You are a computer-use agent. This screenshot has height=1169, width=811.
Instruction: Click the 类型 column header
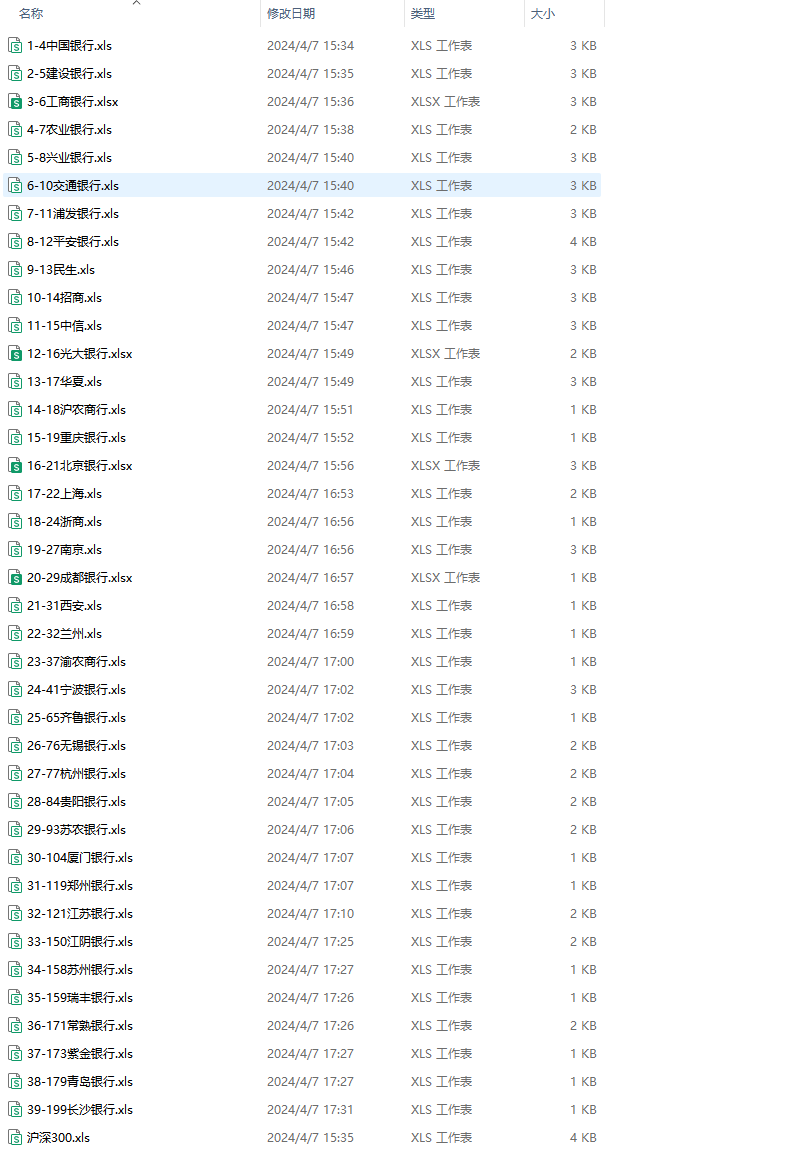[423, 14]
